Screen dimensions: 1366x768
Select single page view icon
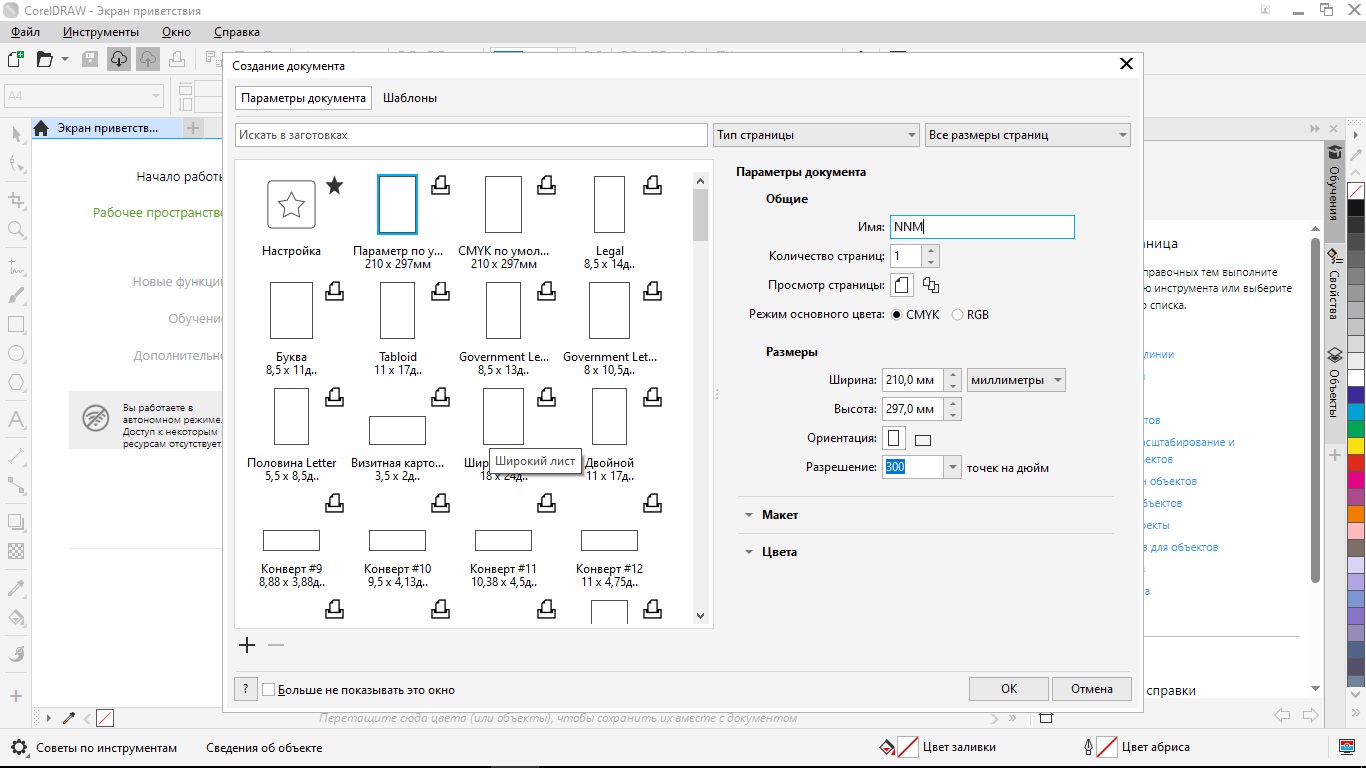(x=902, y=285)
